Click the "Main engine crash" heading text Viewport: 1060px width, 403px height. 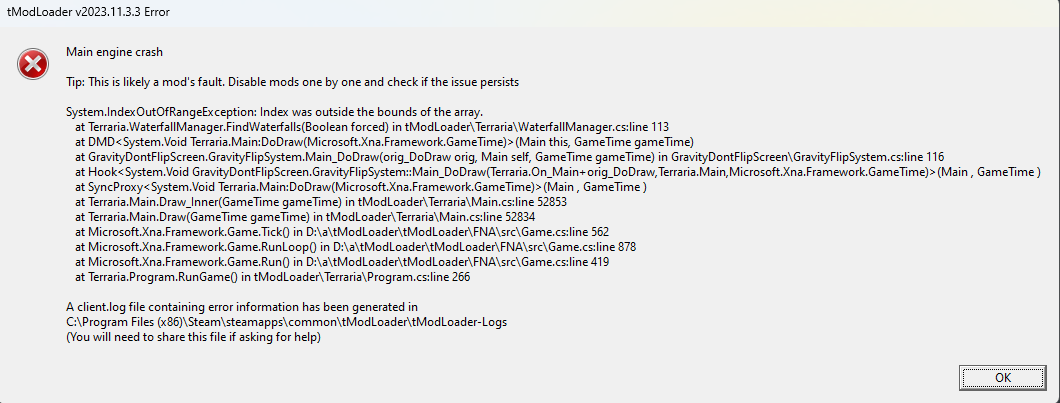point(114,51)
